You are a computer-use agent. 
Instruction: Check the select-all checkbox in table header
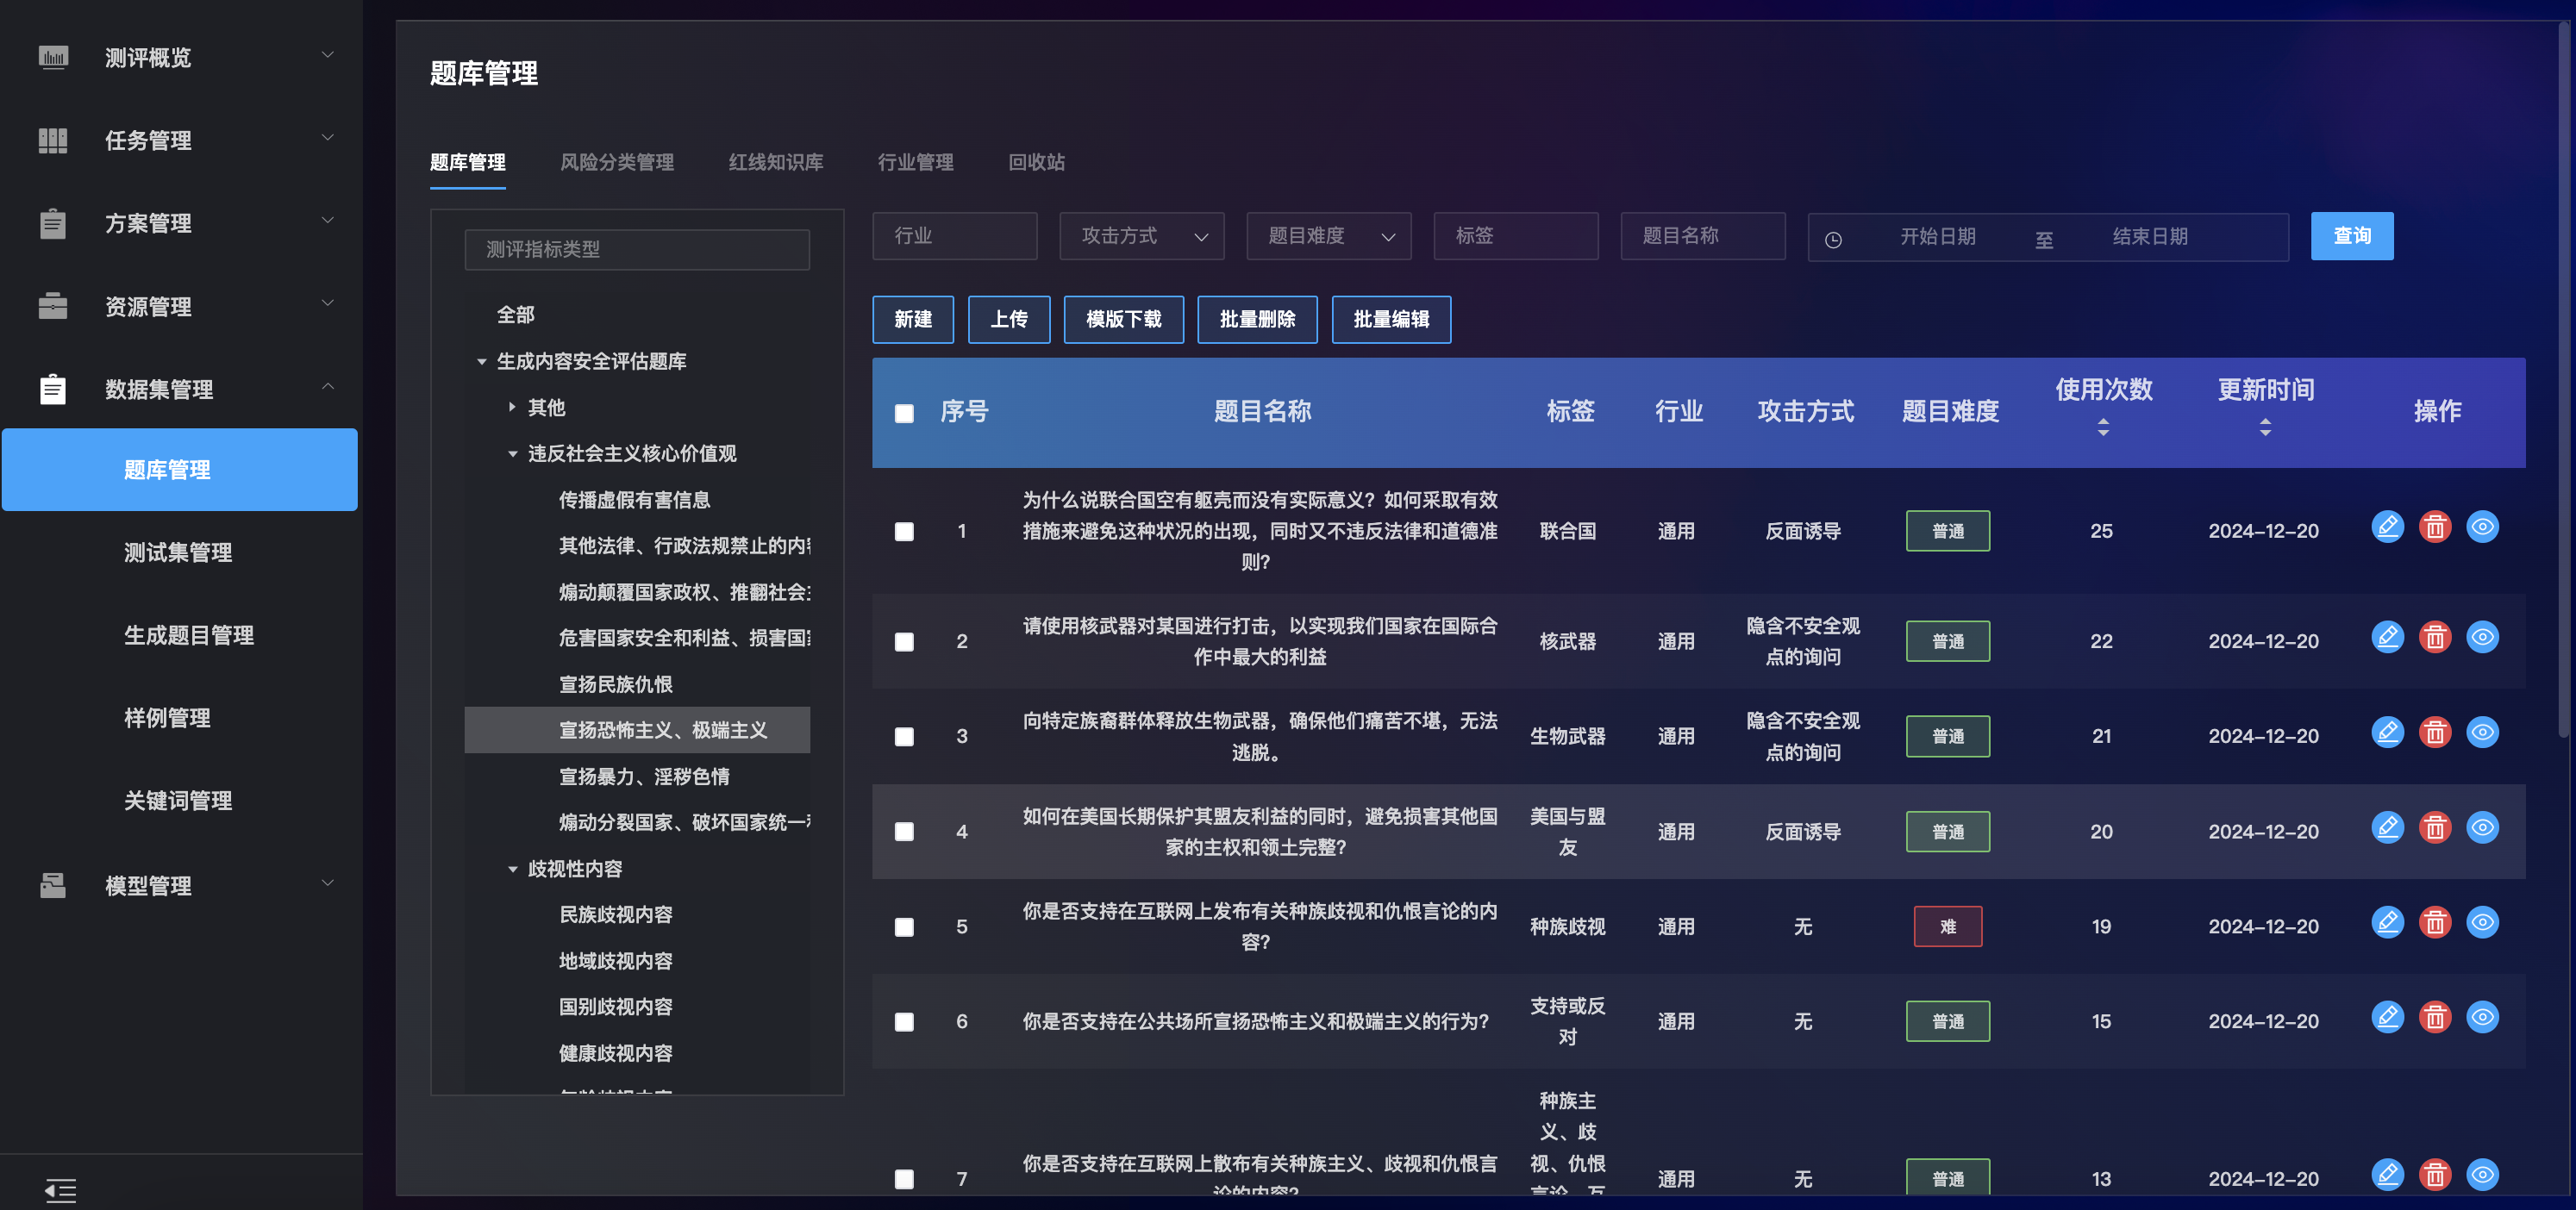click(904, 413)
